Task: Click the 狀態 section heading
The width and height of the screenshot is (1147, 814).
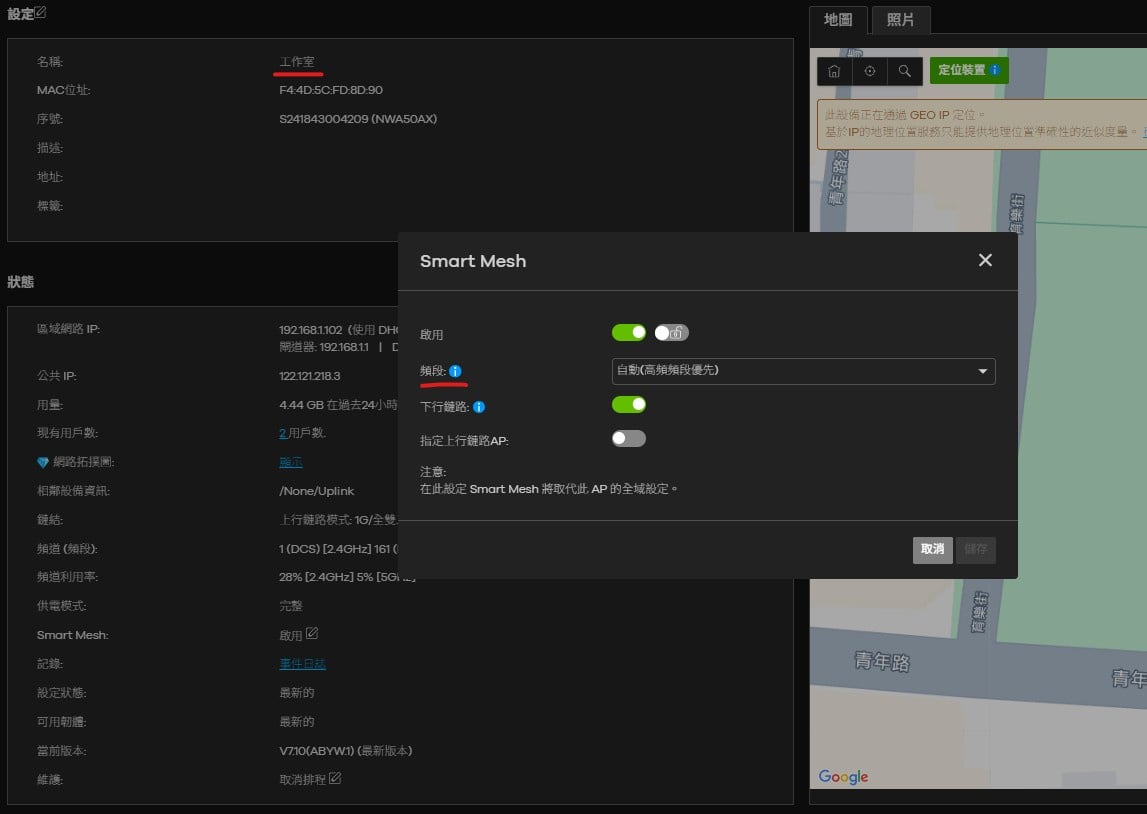Action: (x=20, y=282)
